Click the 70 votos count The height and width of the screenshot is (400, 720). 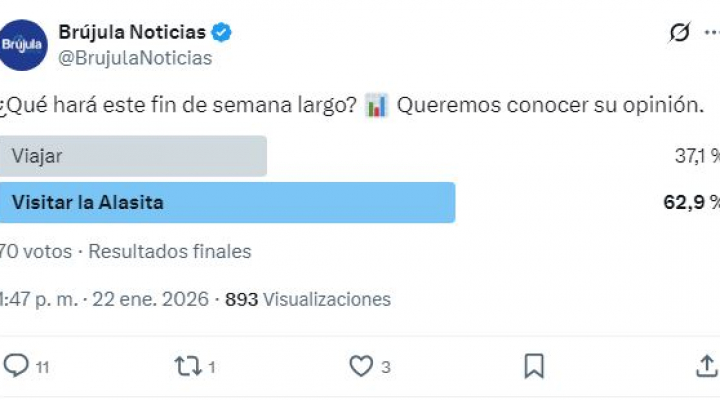[x=36, y=251]
